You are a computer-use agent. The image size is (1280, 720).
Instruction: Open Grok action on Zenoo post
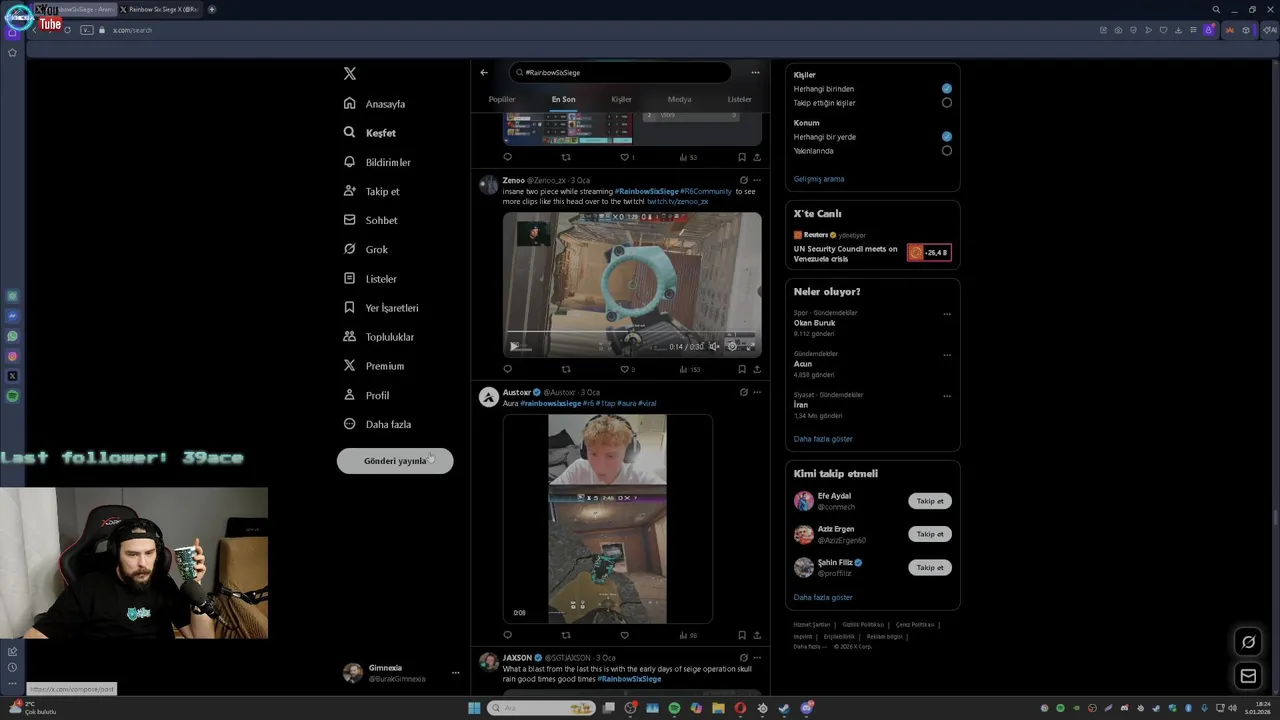click(x=743, y=180)
